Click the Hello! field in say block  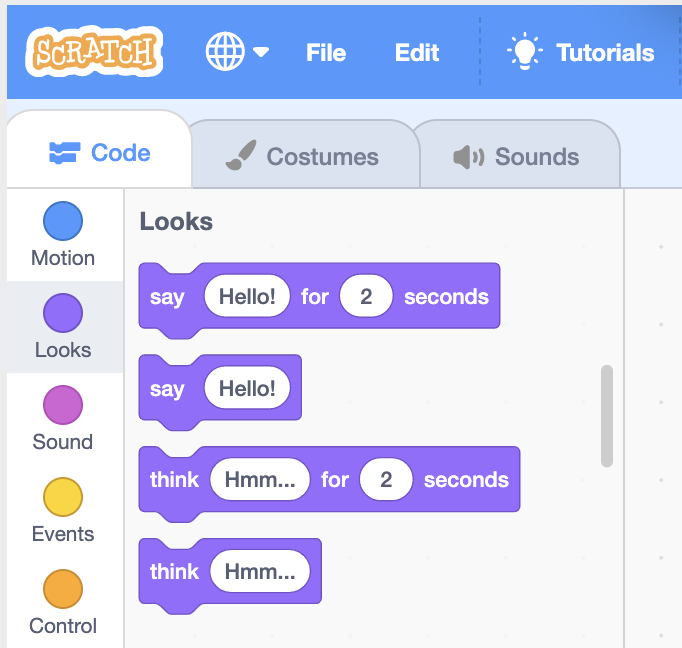[x=247, y=388]
